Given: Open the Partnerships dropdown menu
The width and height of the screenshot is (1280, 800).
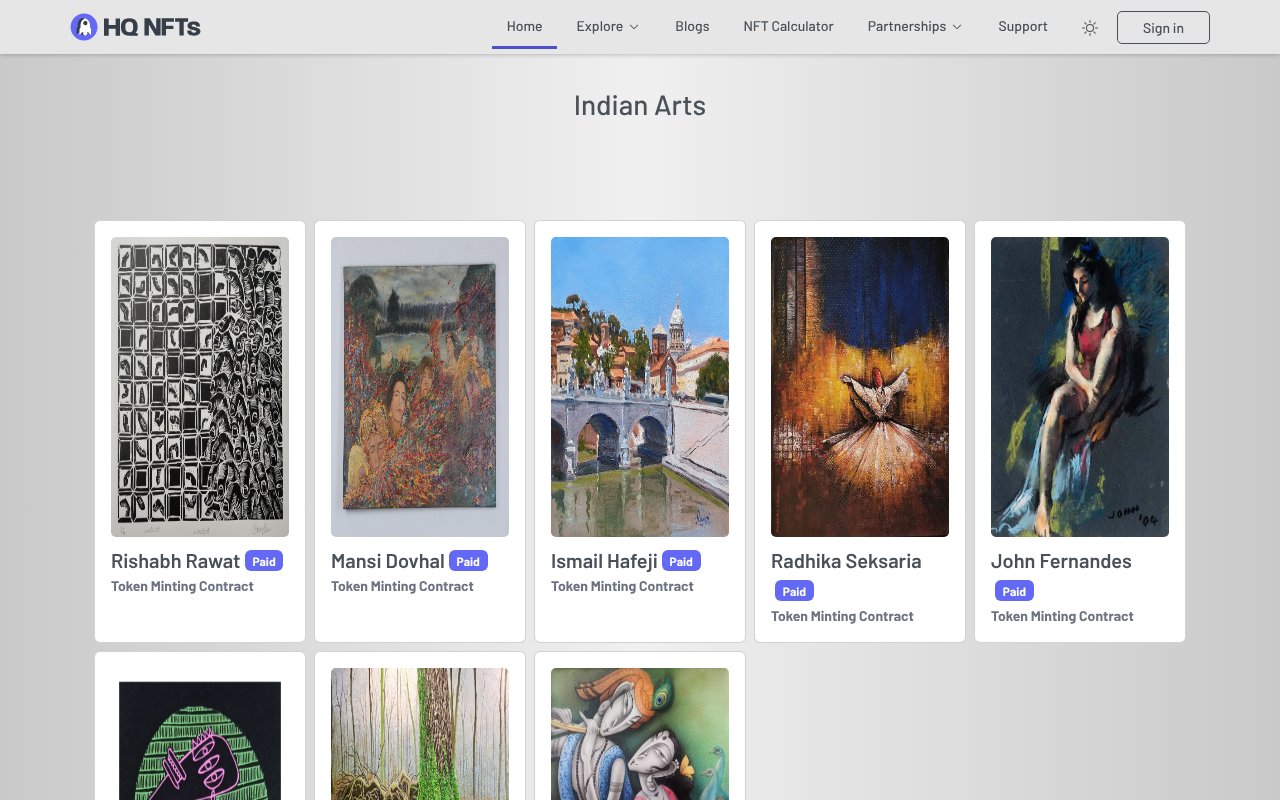Looking at the screenshot, I should (x=914, y=27).
